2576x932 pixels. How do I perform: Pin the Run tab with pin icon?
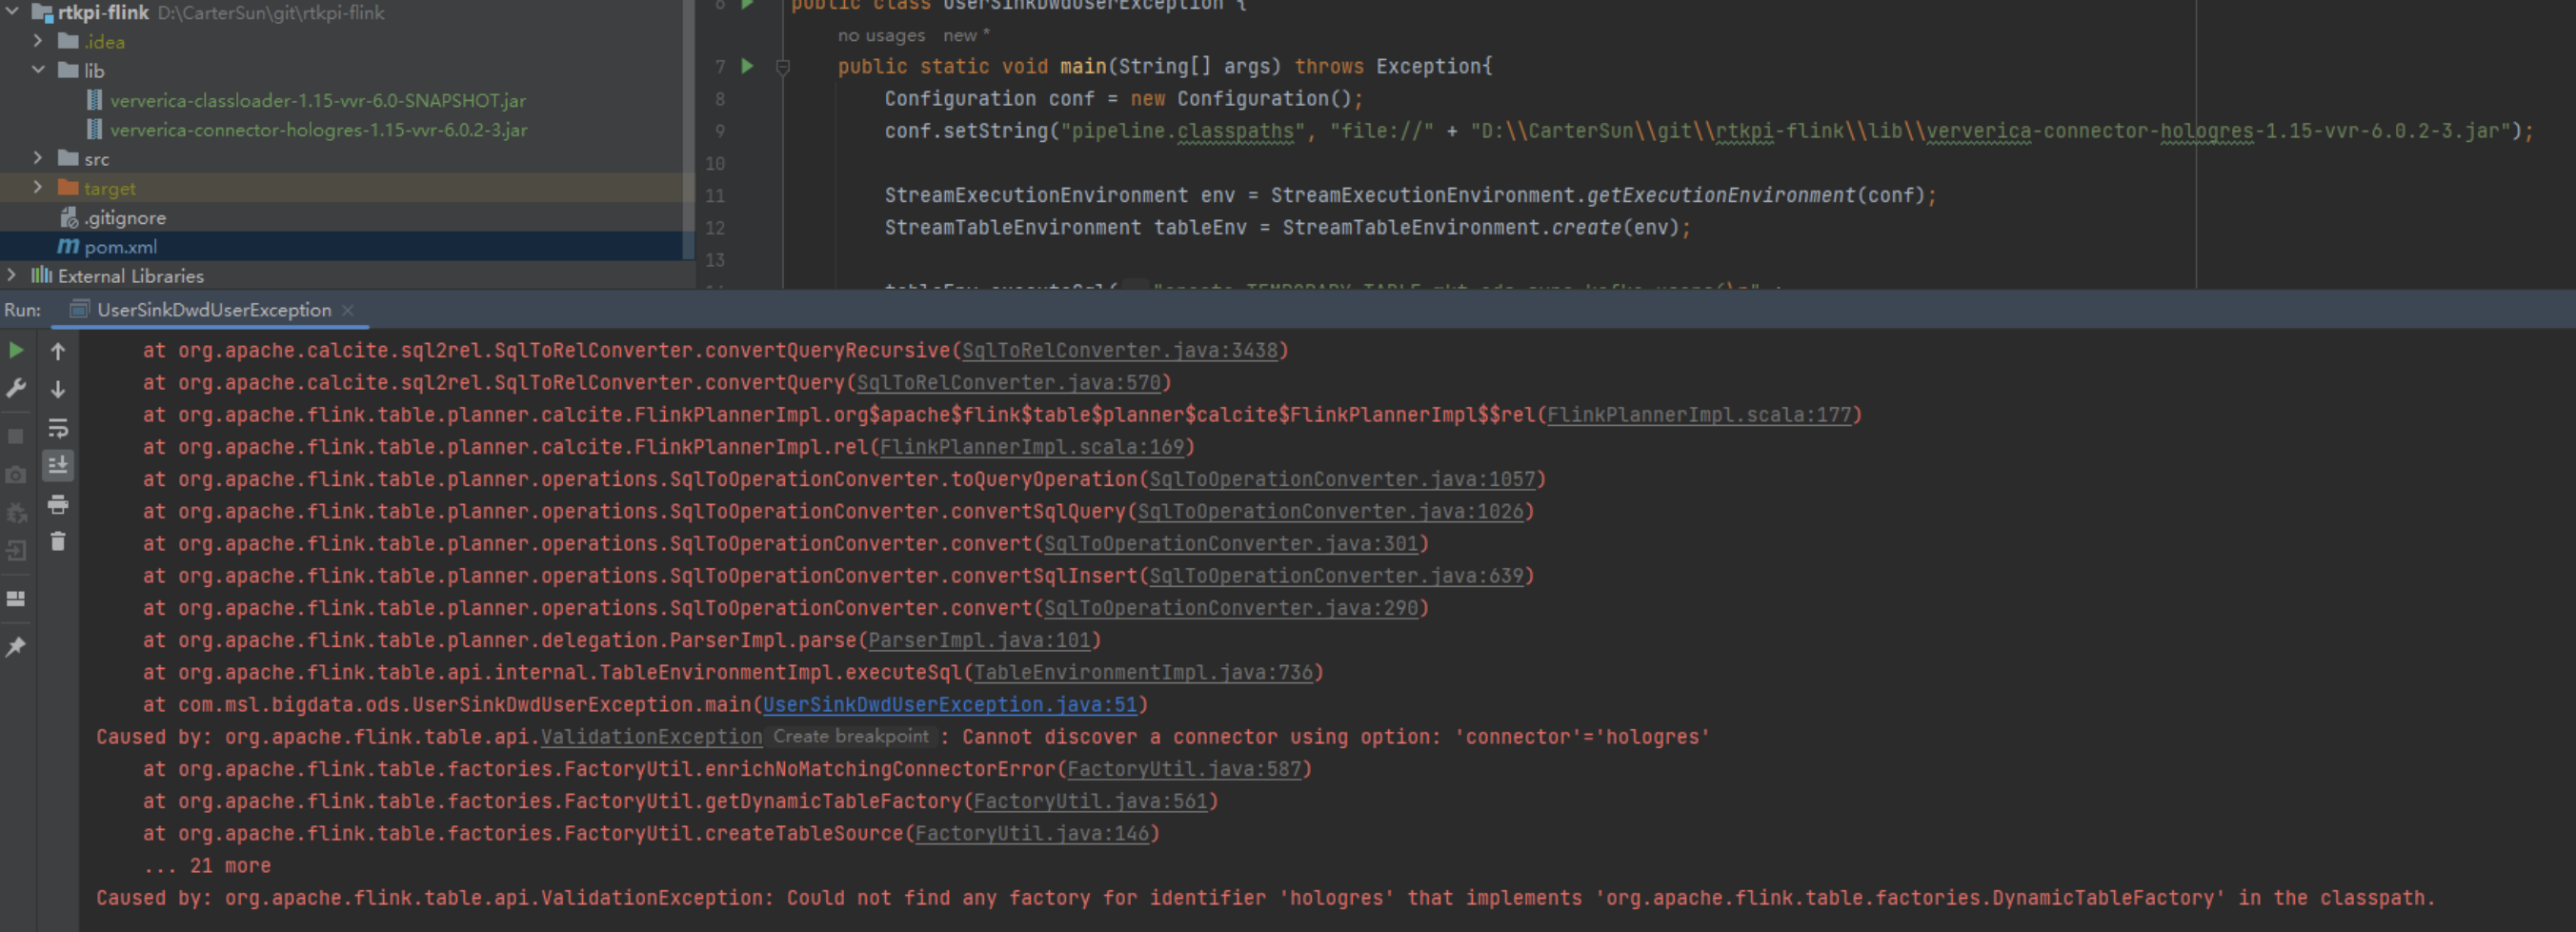click(x=16, y=647)
